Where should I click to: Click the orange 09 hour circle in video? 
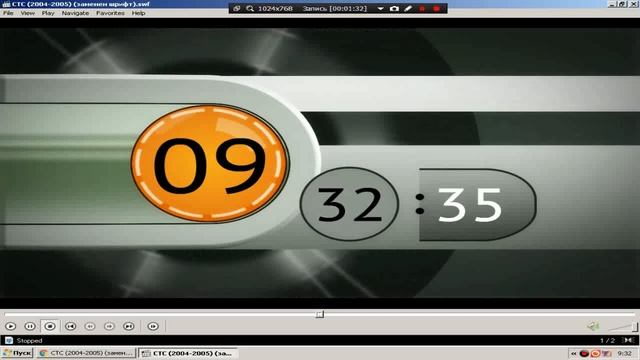tap(210, 163)
